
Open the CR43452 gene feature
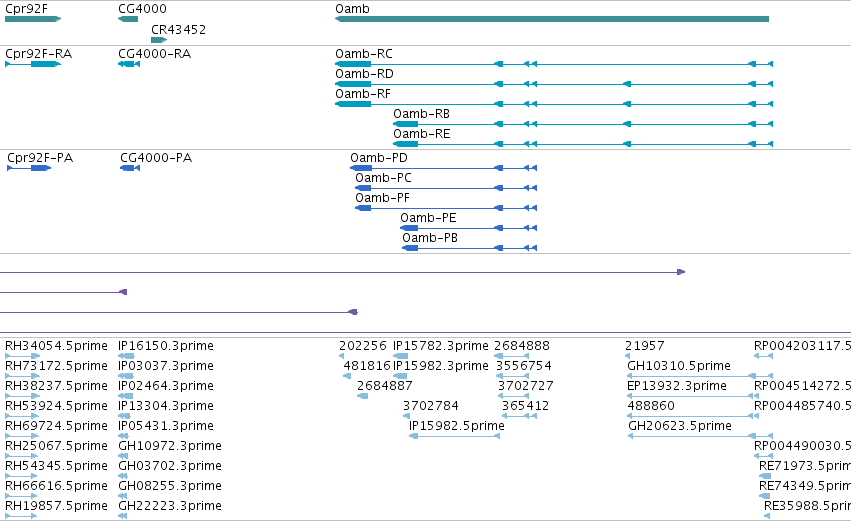click(x=159, y=40)
